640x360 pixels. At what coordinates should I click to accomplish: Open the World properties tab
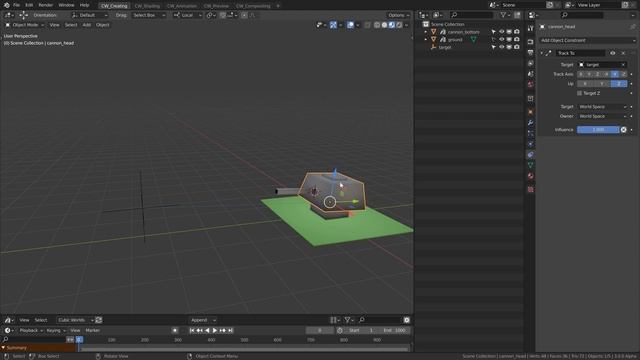coord(530,84)
